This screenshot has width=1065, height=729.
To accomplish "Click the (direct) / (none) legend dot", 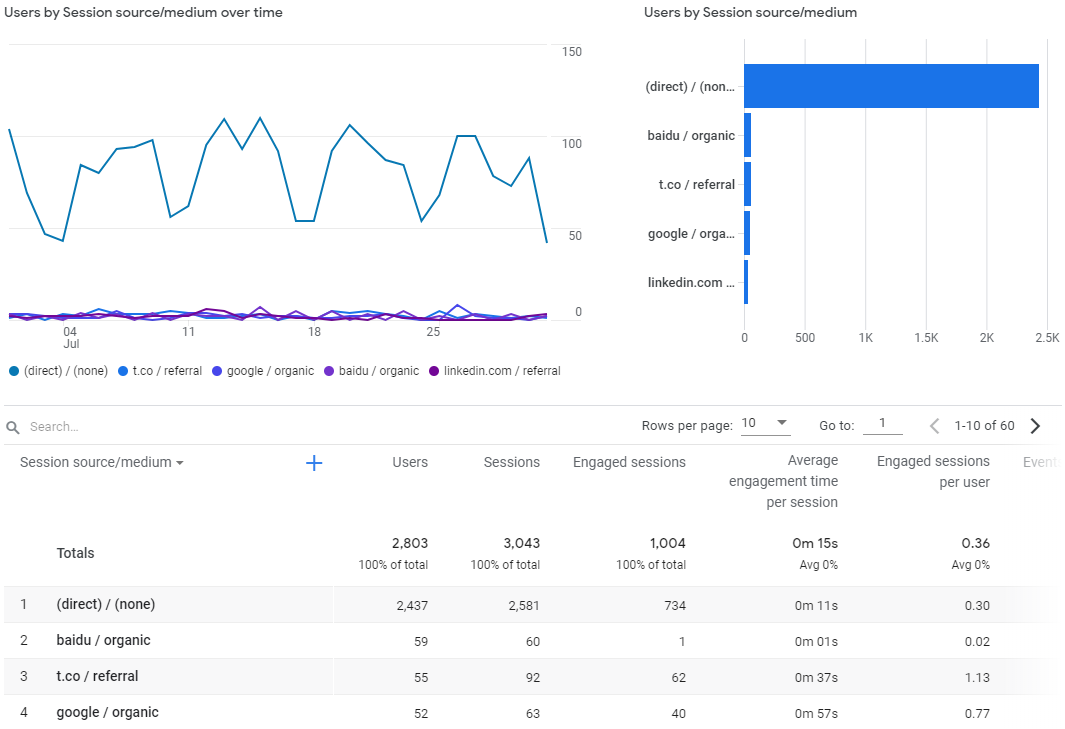I will coord(14,371).
